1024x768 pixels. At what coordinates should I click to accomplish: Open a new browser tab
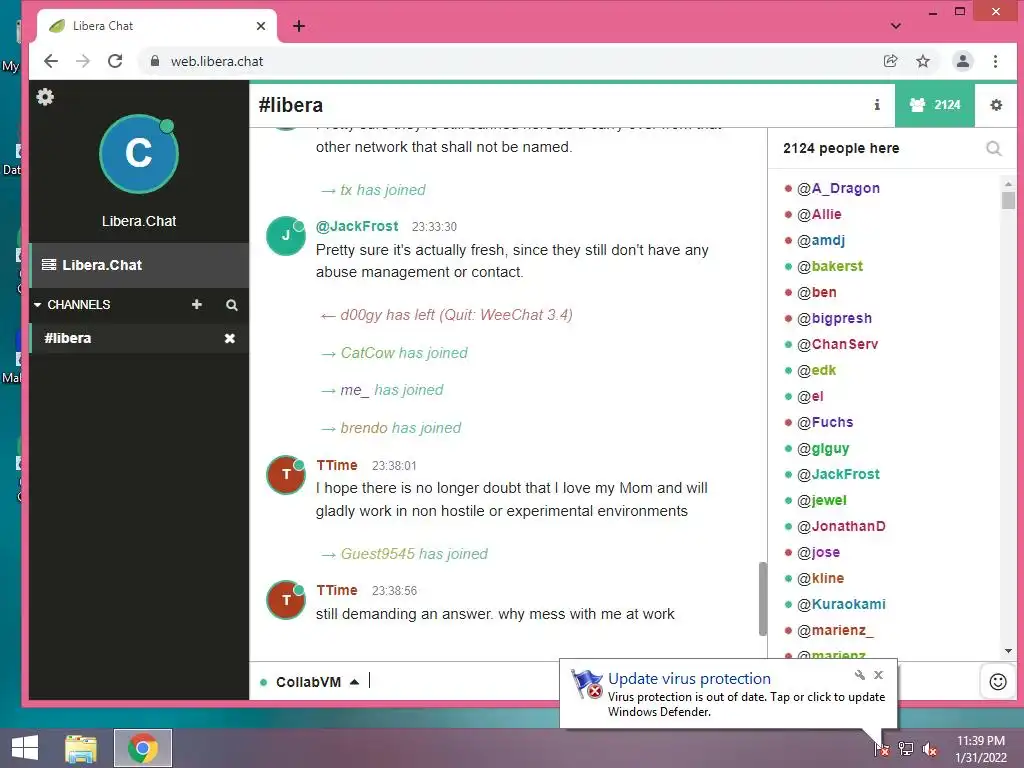pos(299,26)
